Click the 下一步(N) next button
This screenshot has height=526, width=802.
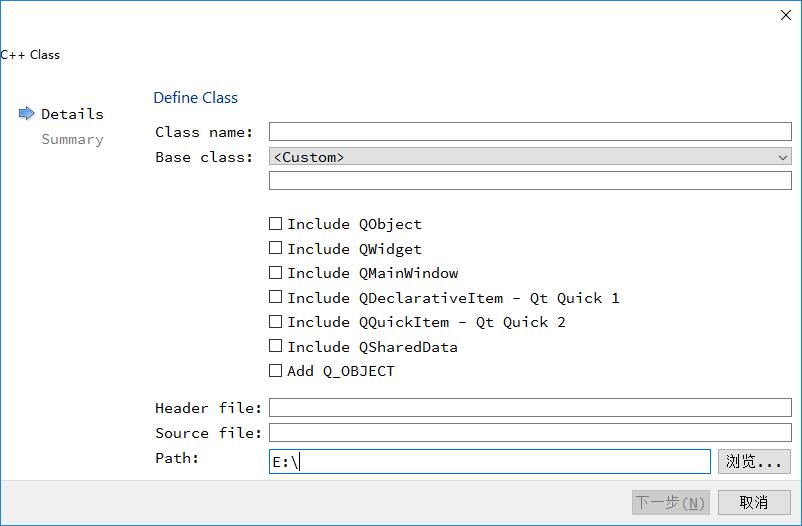(x=670, y=502)
